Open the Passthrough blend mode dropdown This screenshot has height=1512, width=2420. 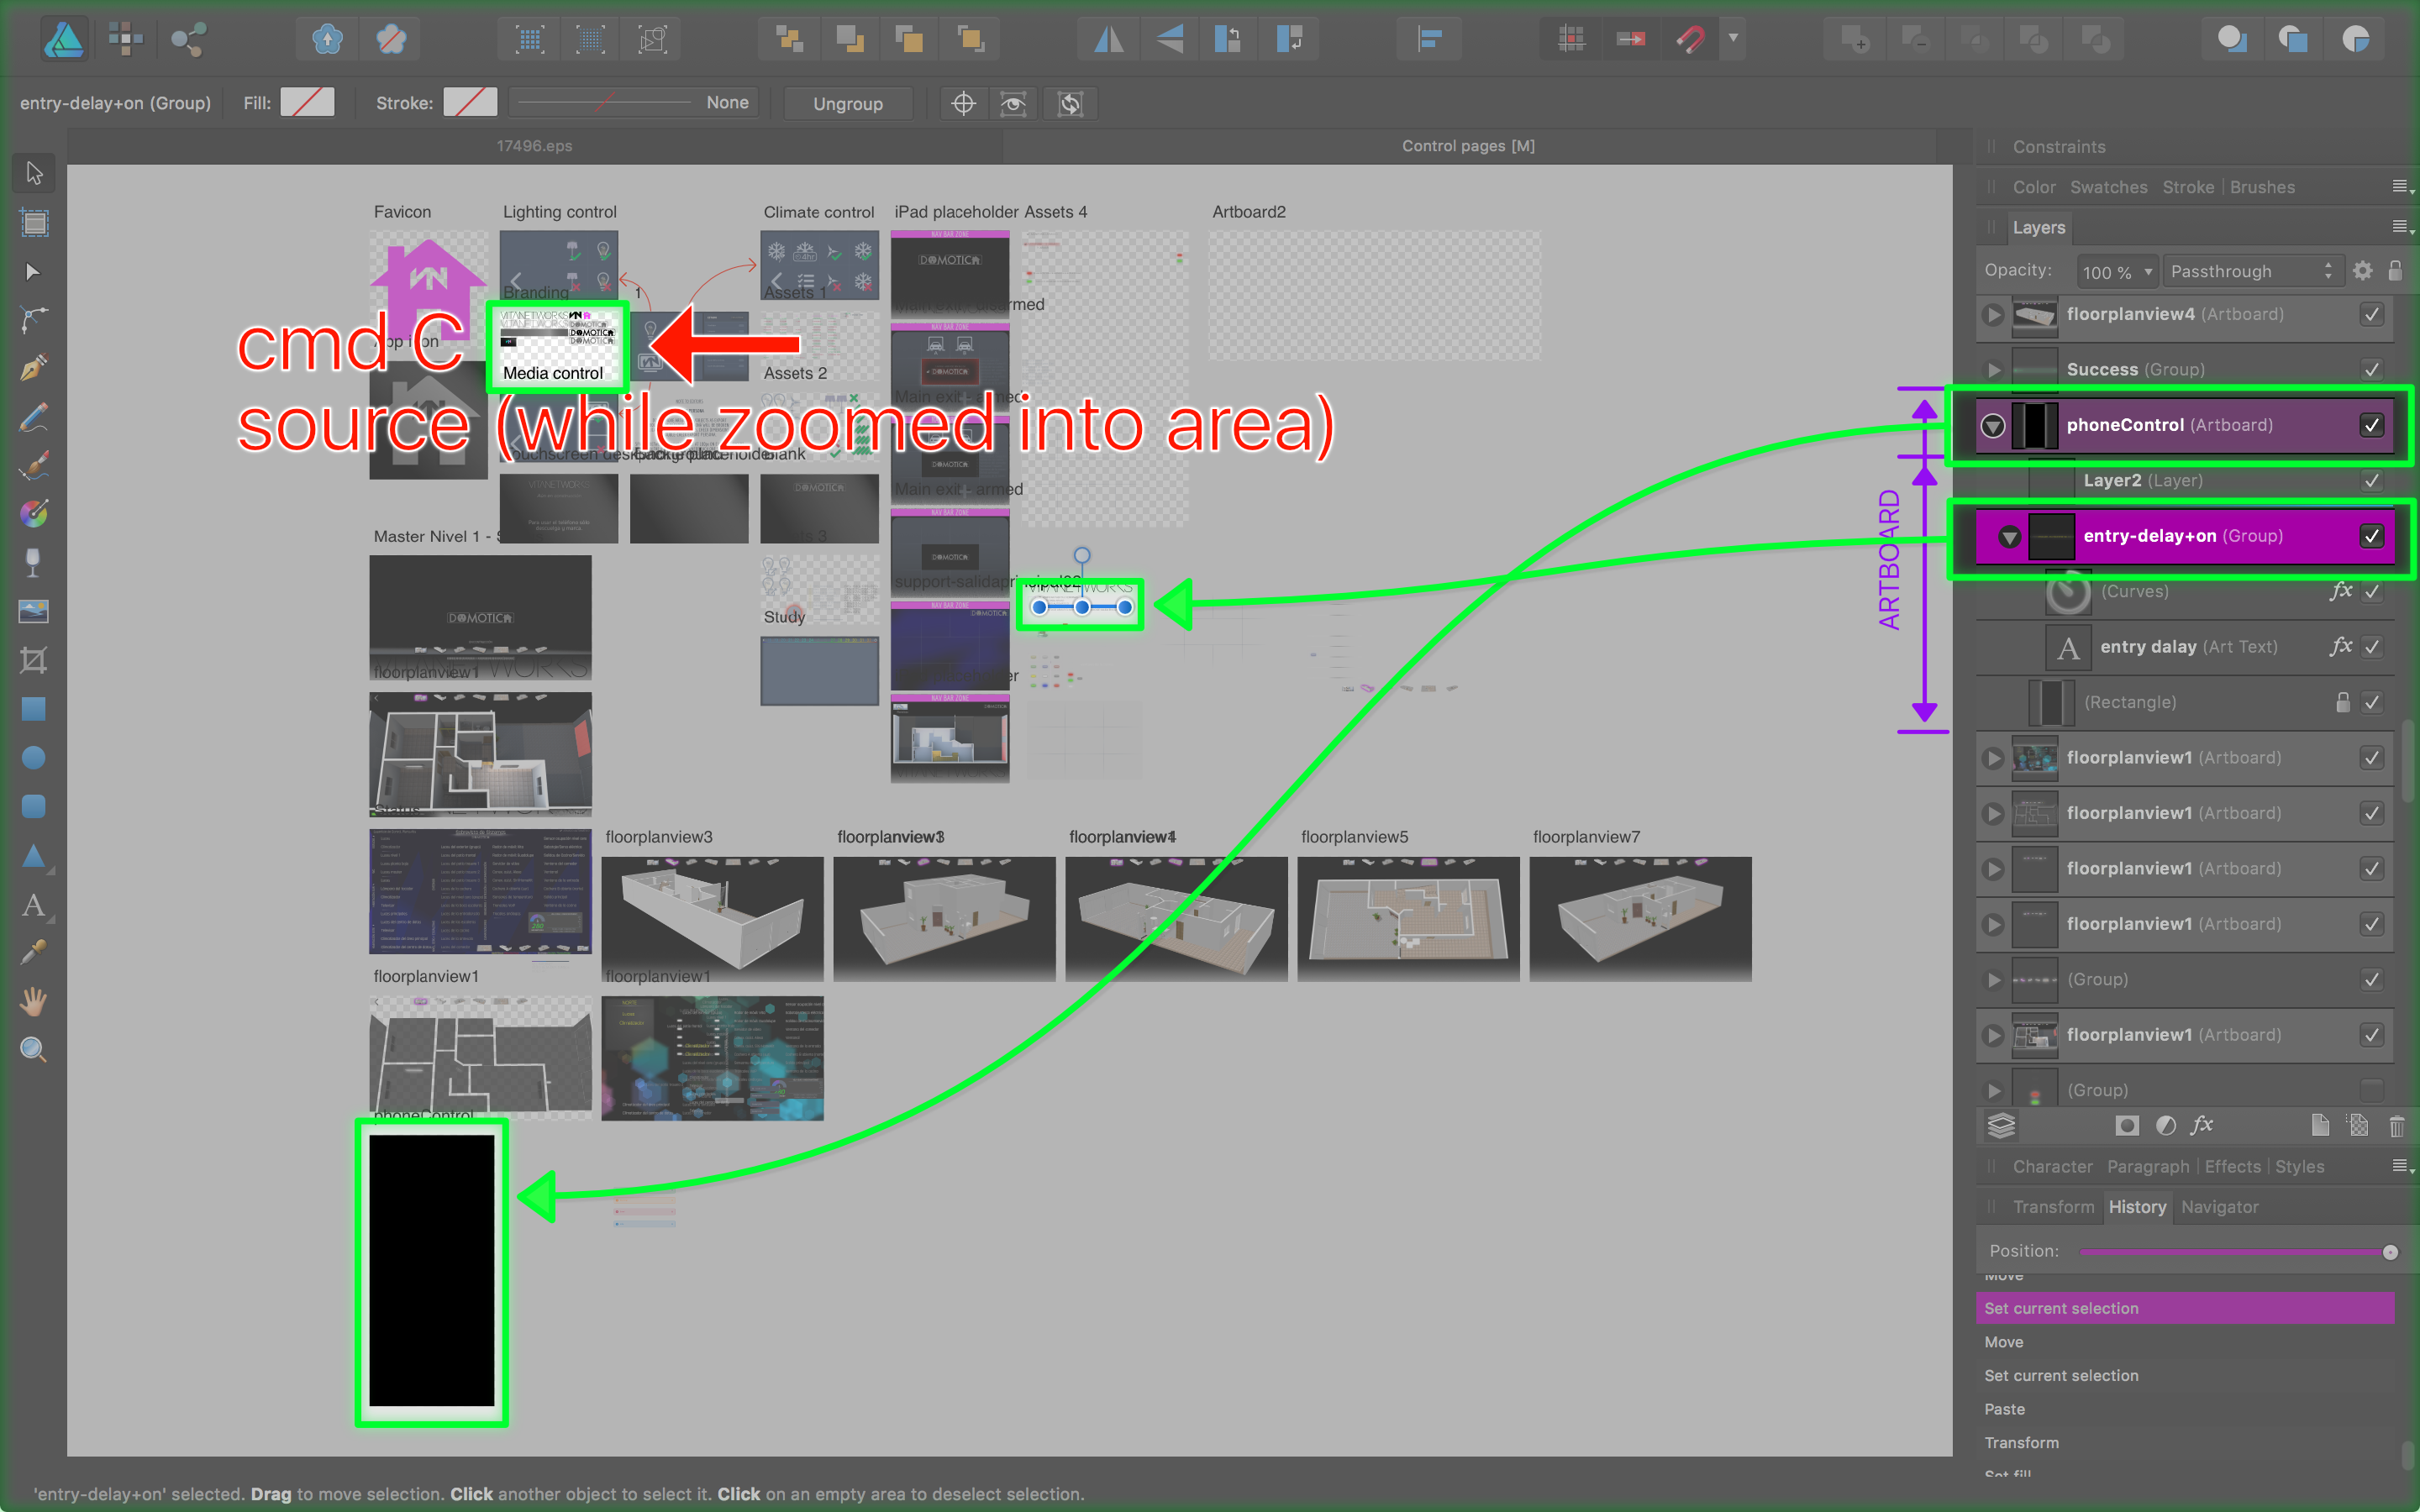[x=2252, y=272]
